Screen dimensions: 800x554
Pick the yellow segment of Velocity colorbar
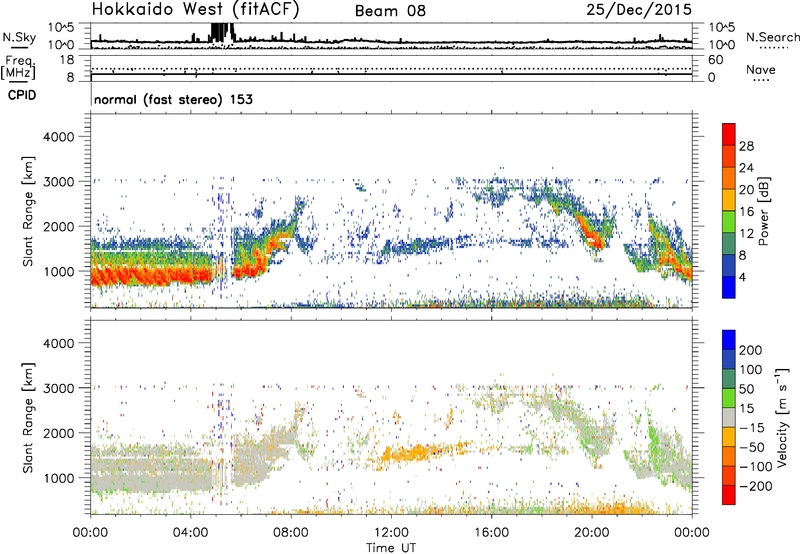[x=729, y=437]
